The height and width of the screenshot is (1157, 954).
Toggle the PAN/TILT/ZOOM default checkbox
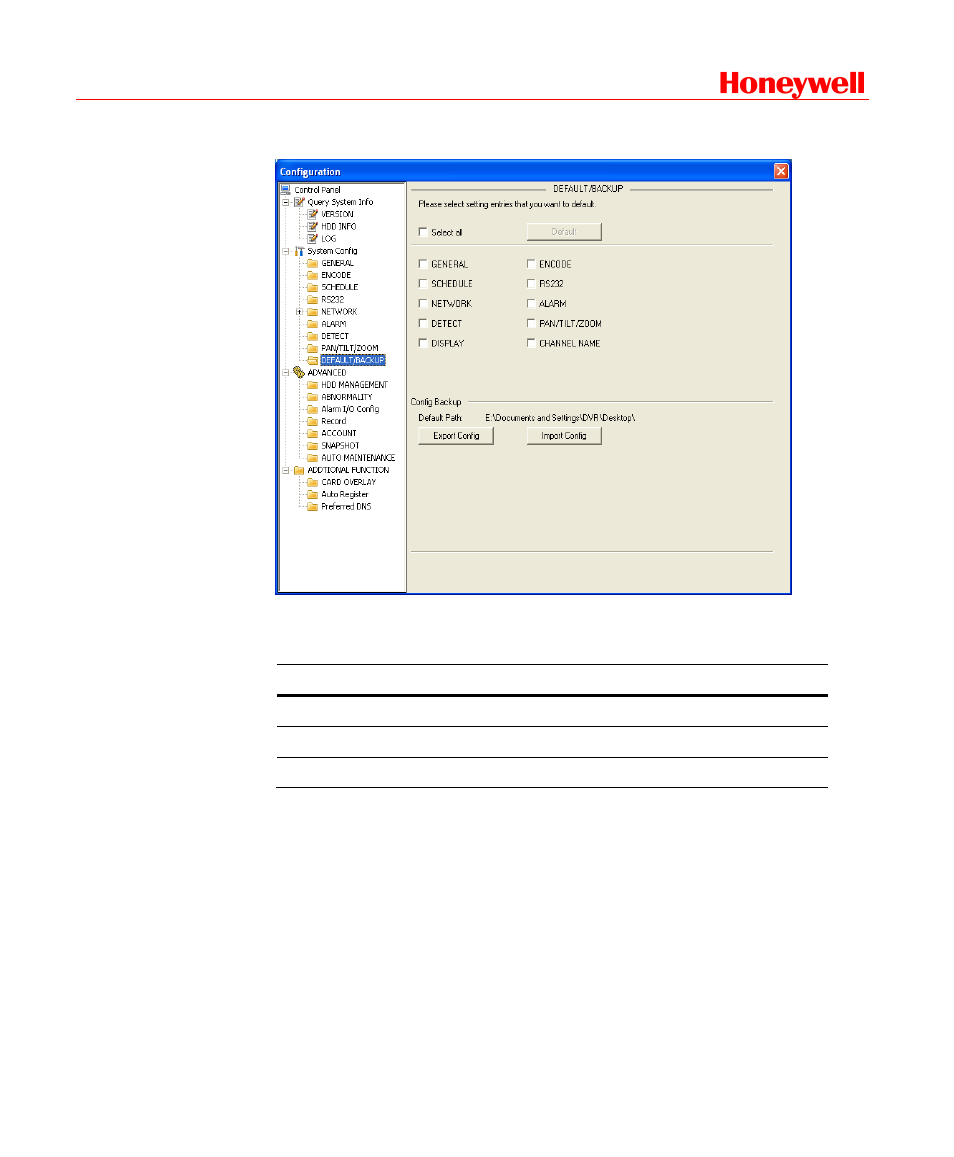530,323
